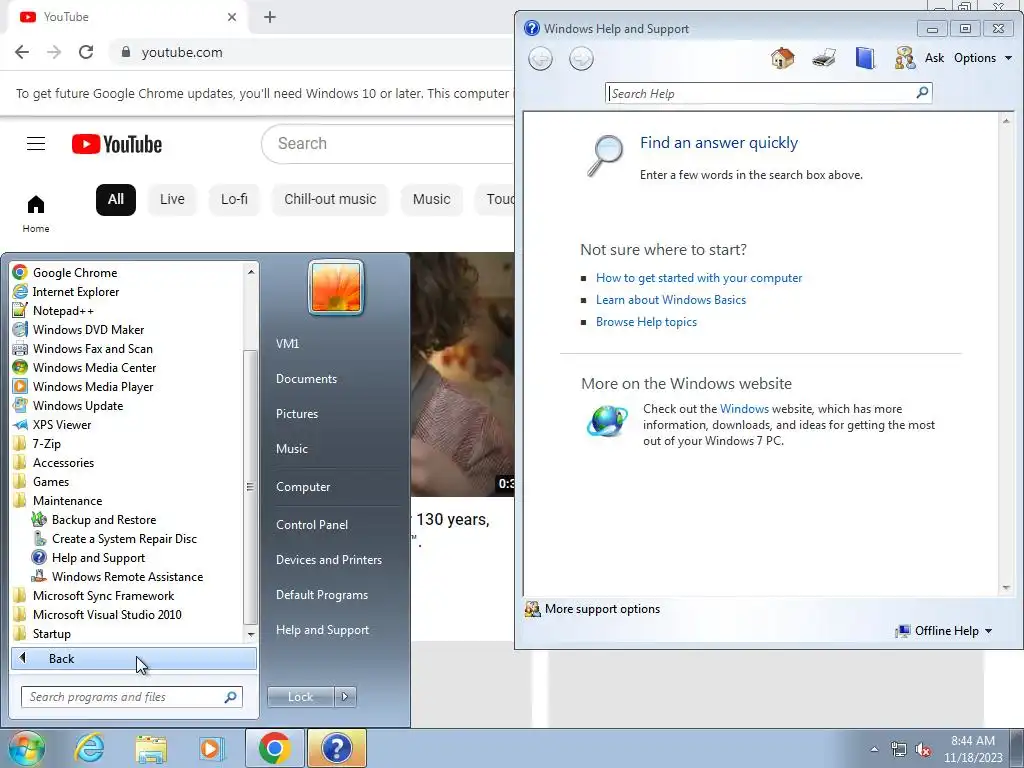Open Windows Explorer from taskbar

151,748
